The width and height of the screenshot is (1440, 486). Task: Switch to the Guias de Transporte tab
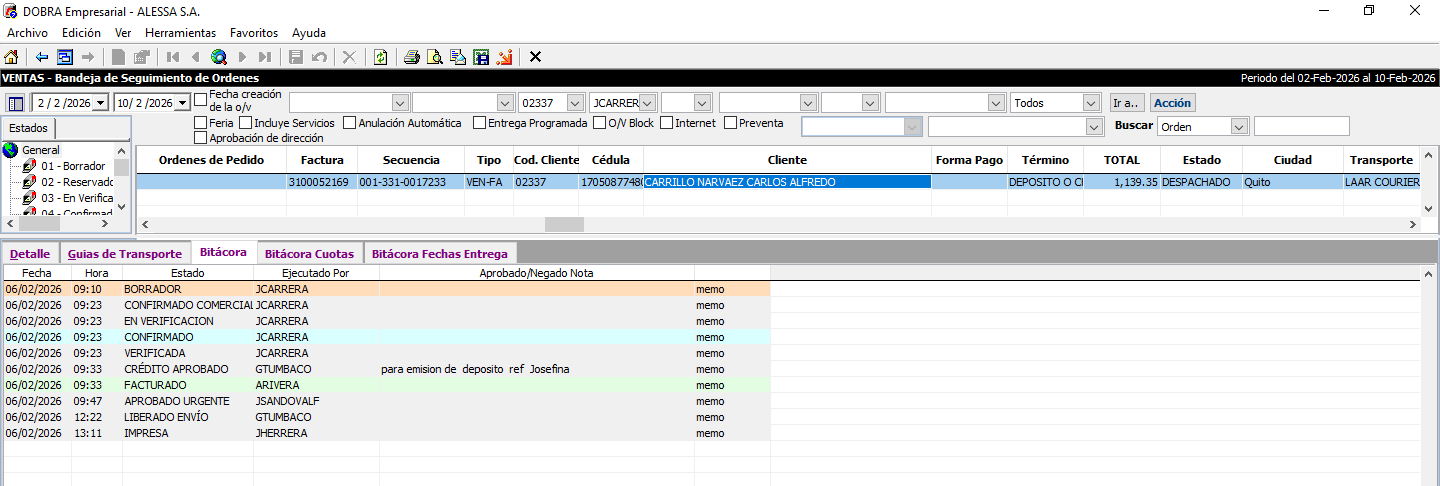click(125, 254)
